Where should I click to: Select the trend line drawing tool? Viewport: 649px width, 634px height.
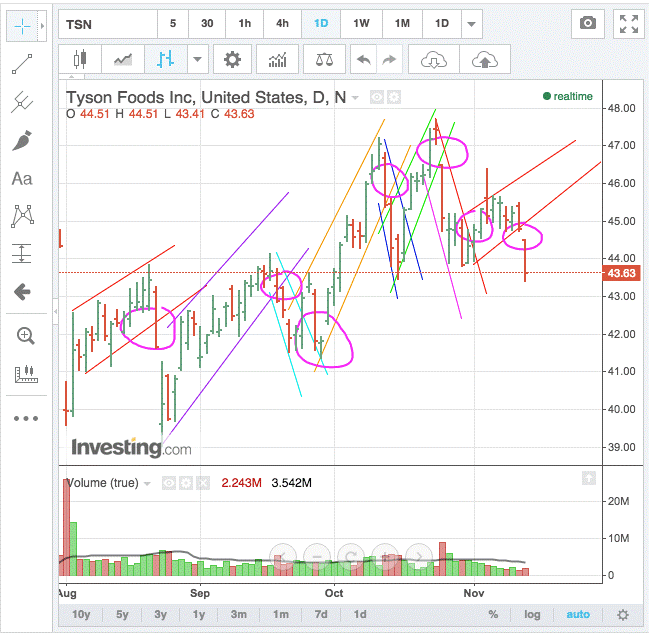22,64
